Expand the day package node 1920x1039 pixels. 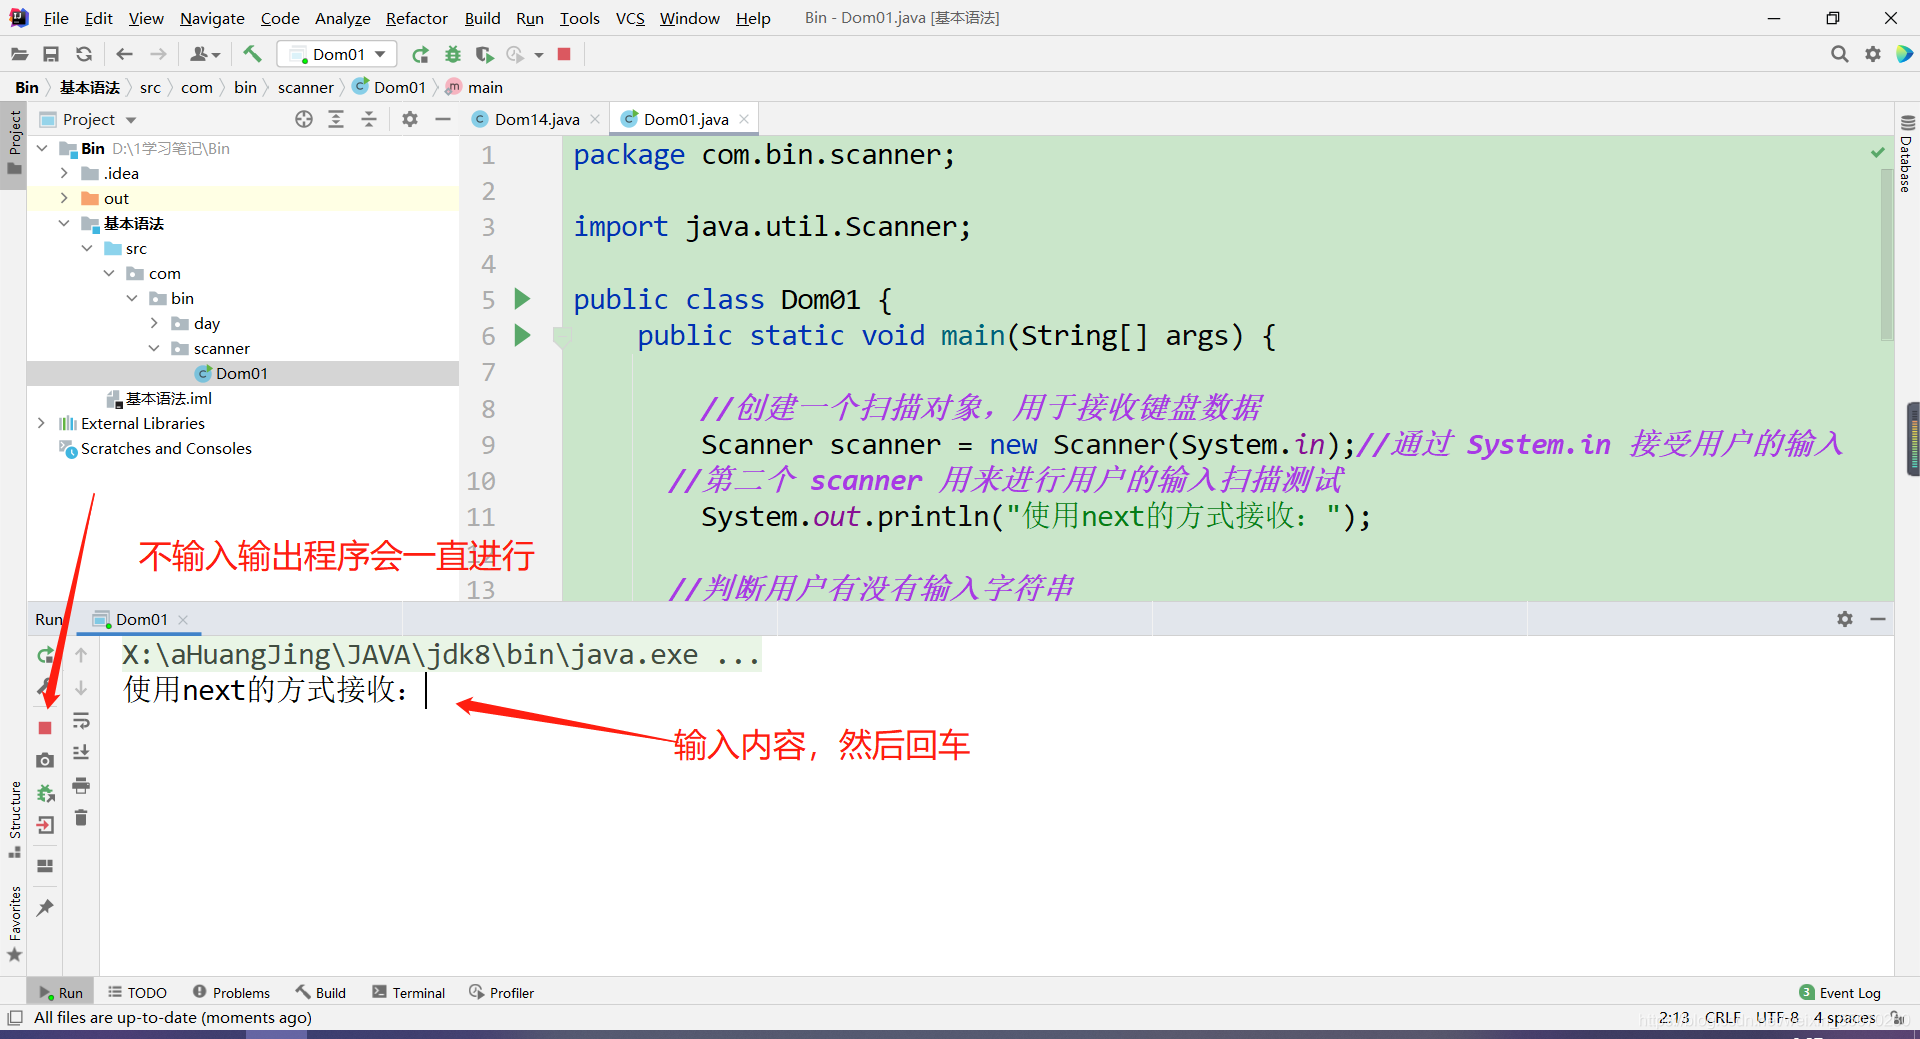coord(154,323)
